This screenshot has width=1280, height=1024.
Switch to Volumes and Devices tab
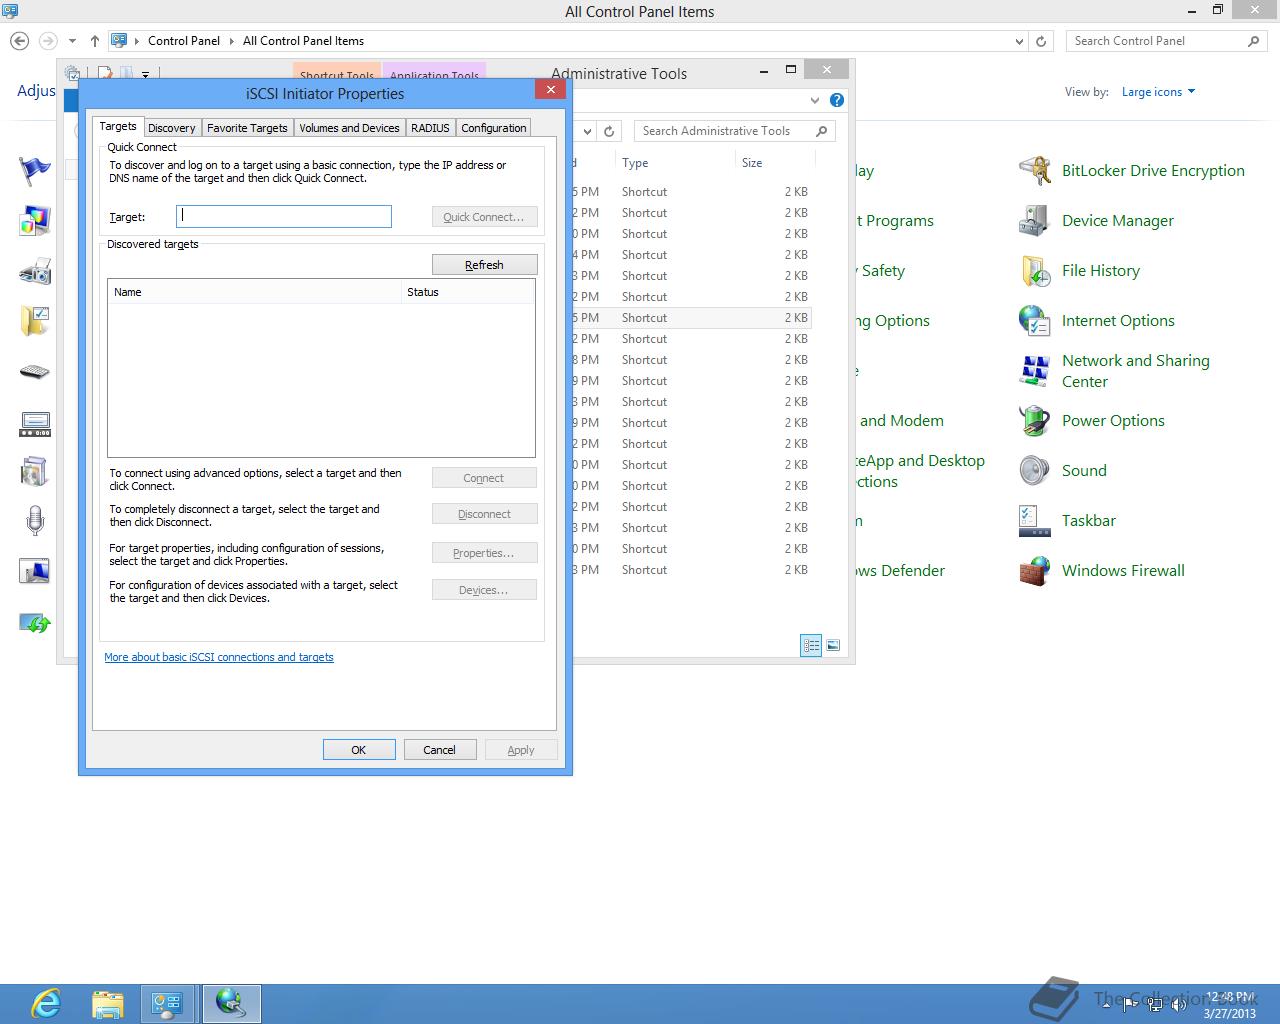(349, 128)
